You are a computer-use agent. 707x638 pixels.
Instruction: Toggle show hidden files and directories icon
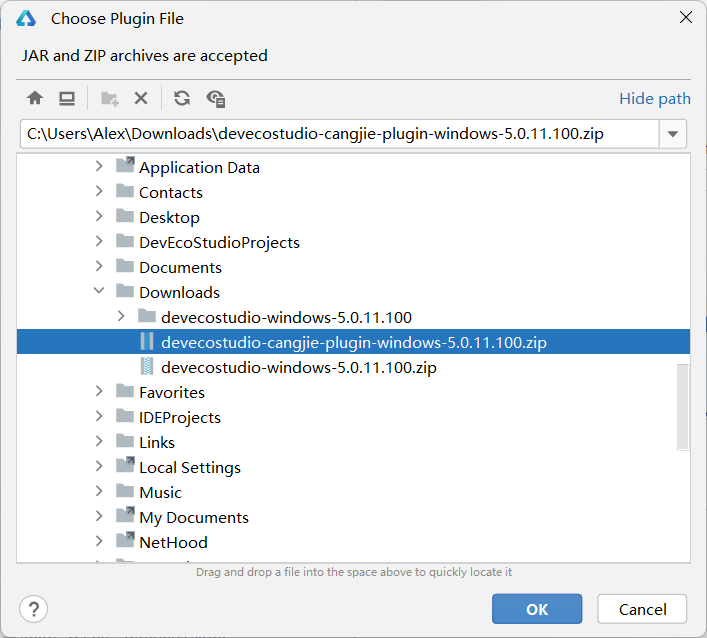(x=215, y=98)
